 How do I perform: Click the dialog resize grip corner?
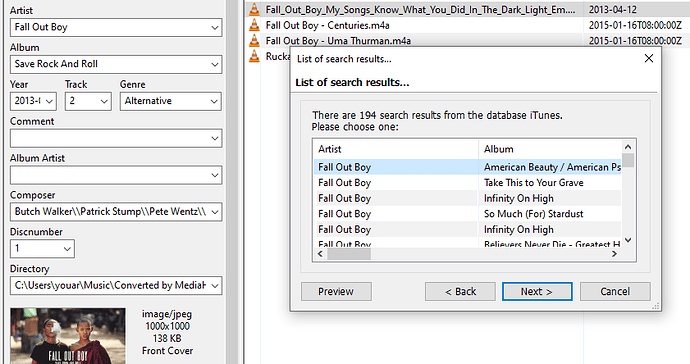tap(656, 306)
